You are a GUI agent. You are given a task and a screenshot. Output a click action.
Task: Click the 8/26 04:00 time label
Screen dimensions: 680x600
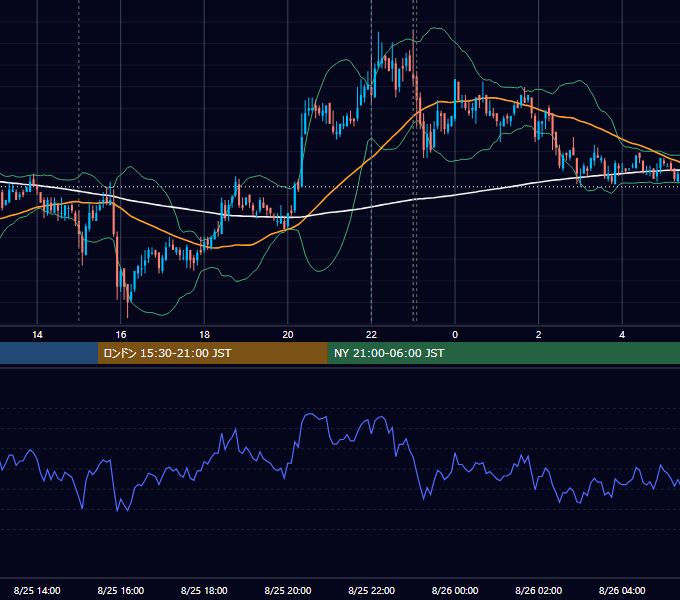pyautogui.click(x=622, y=590)
